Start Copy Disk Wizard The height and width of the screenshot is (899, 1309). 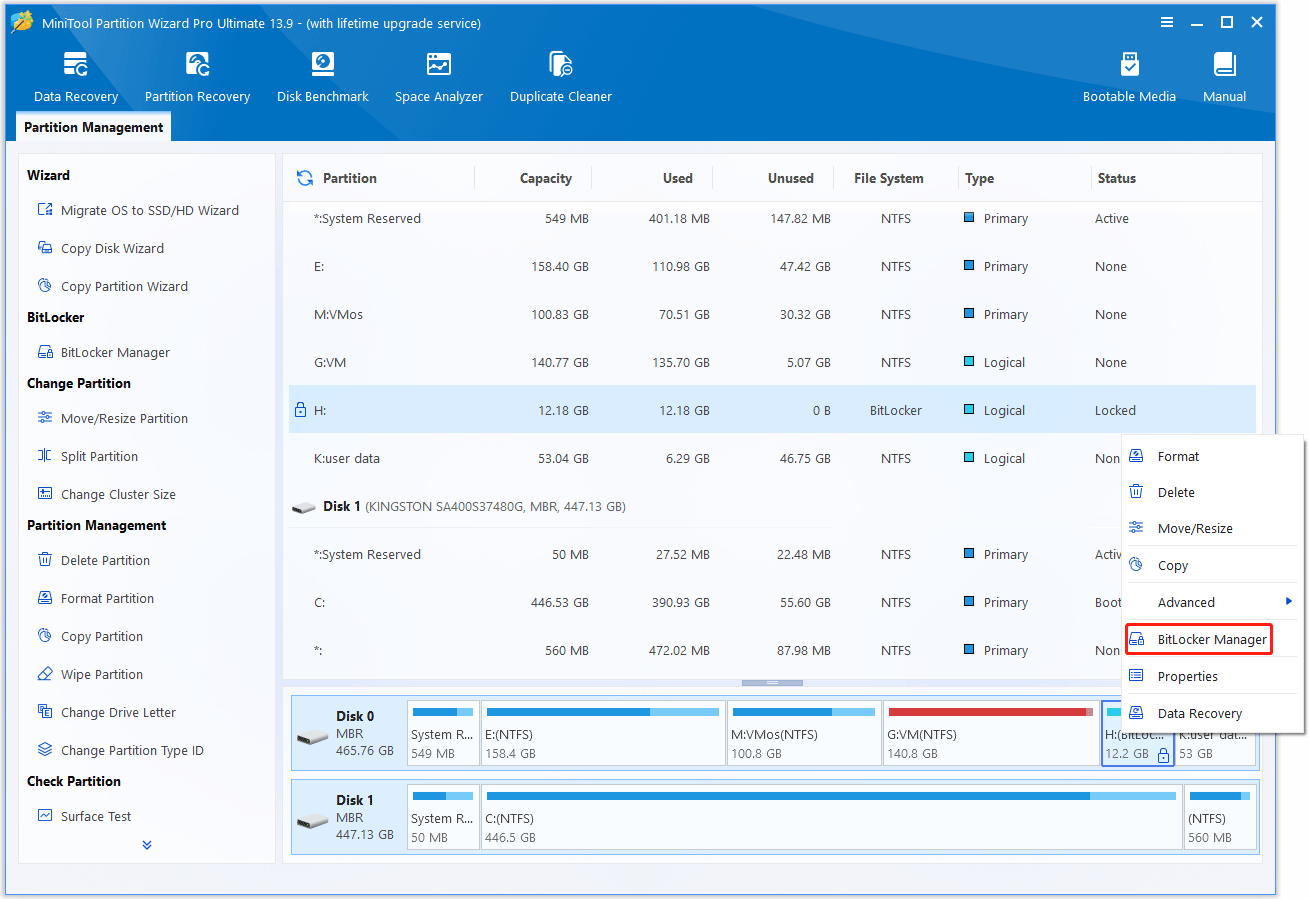tap(100, 248)
